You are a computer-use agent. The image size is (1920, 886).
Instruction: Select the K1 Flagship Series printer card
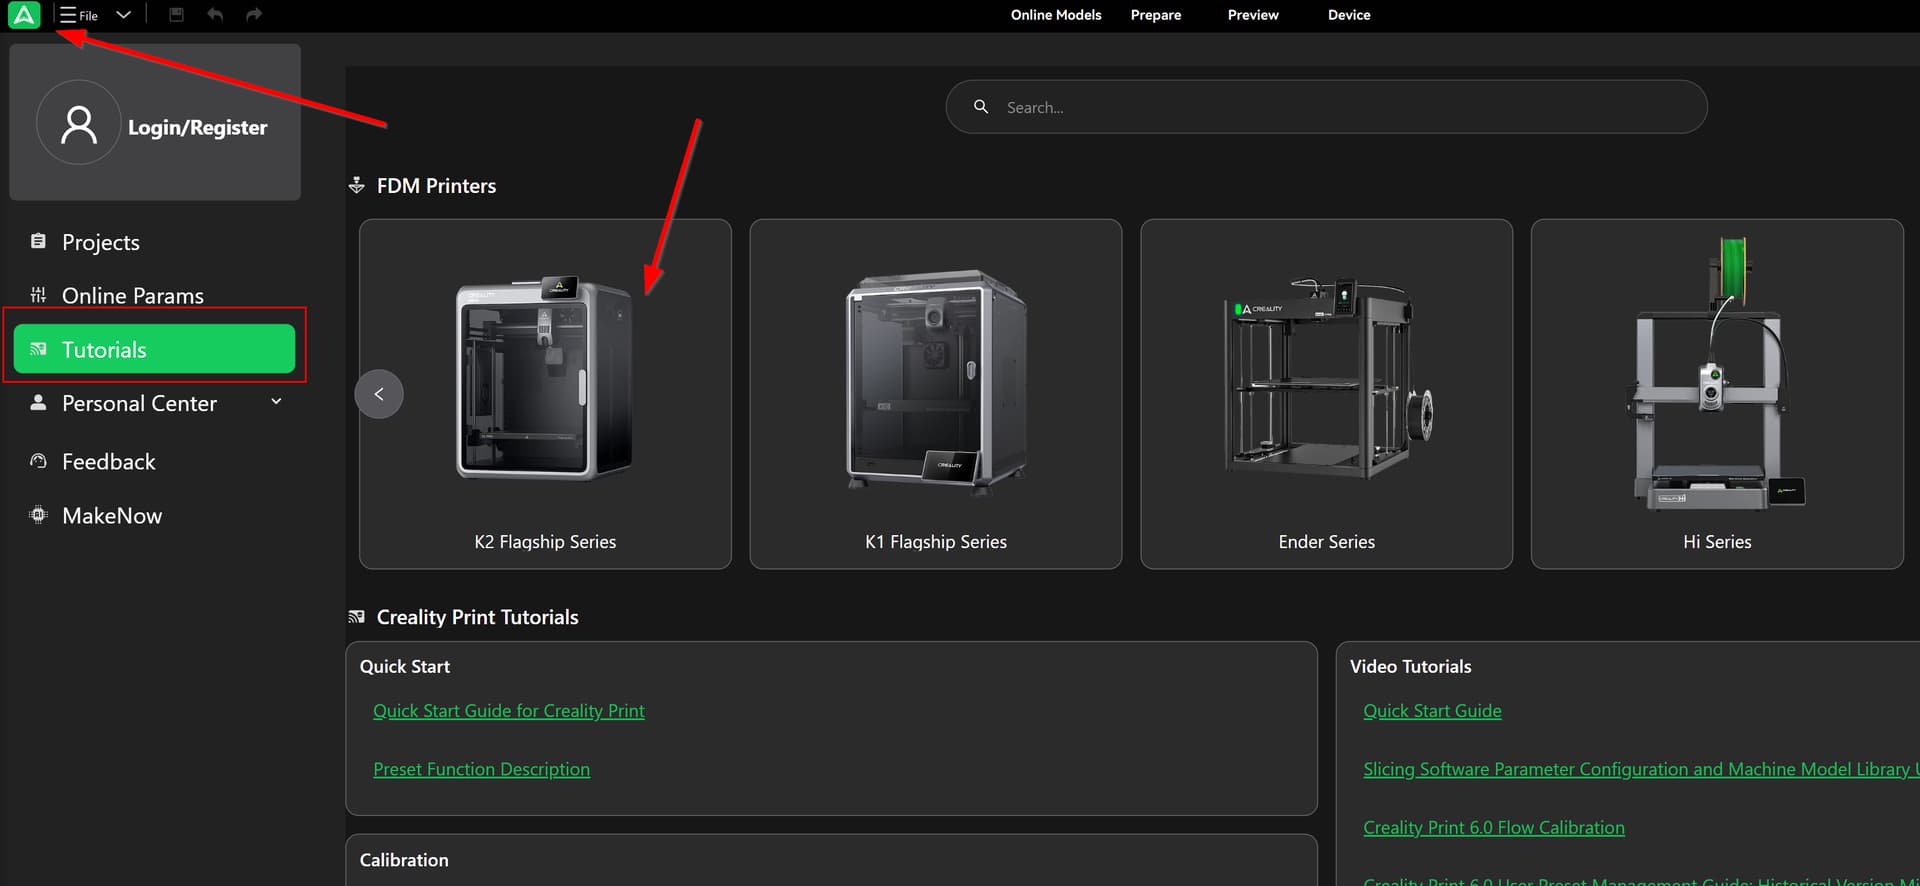935,394
